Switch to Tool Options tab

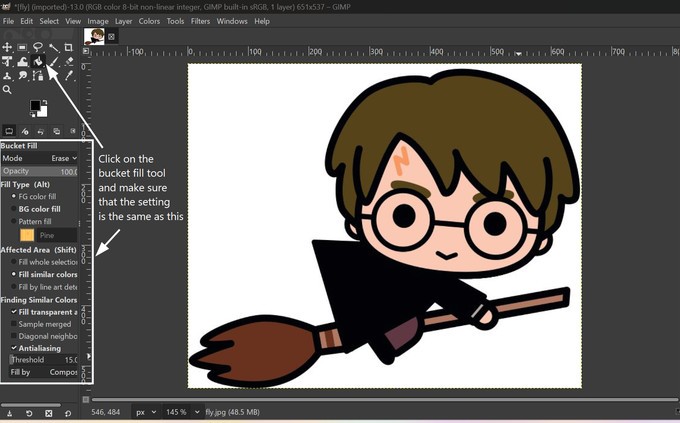pos(9,131)
